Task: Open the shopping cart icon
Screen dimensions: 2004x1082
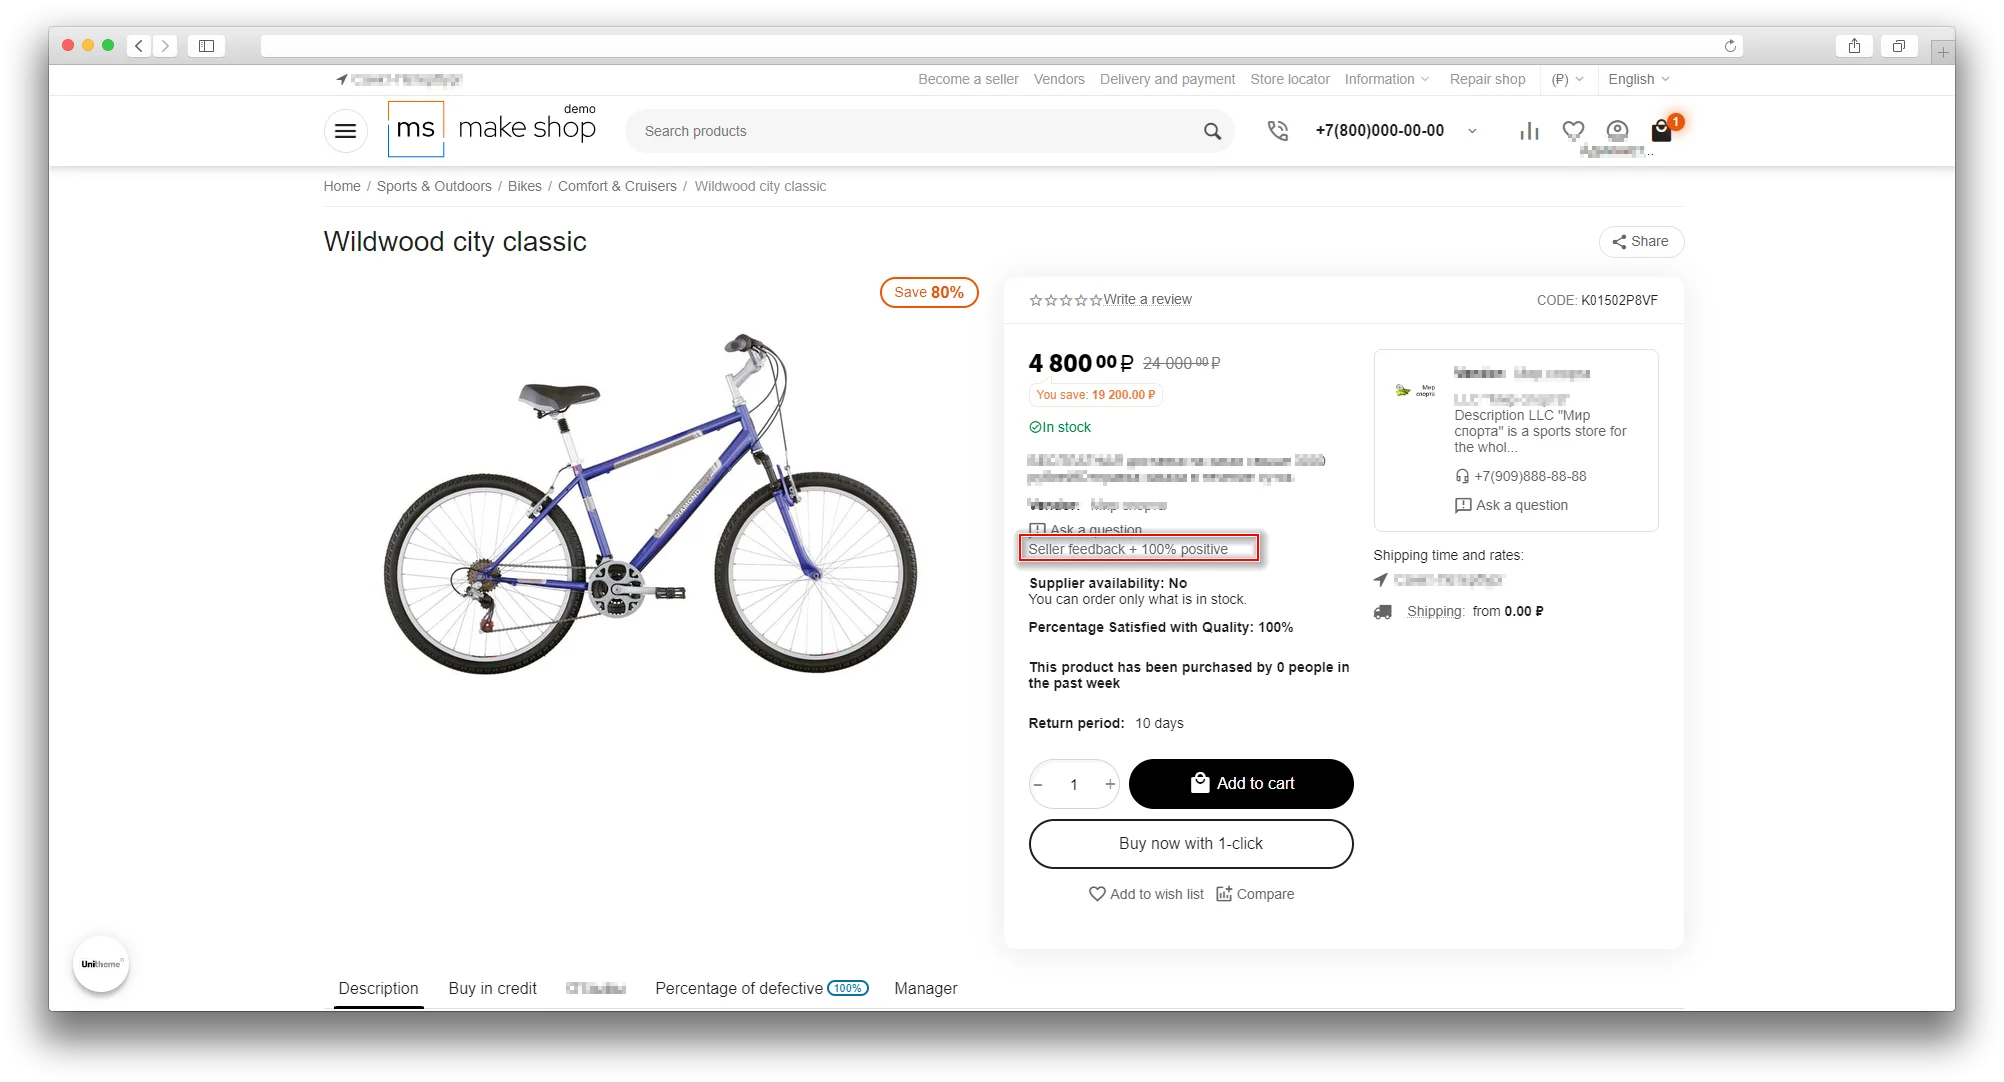Action: [1661, 131]
